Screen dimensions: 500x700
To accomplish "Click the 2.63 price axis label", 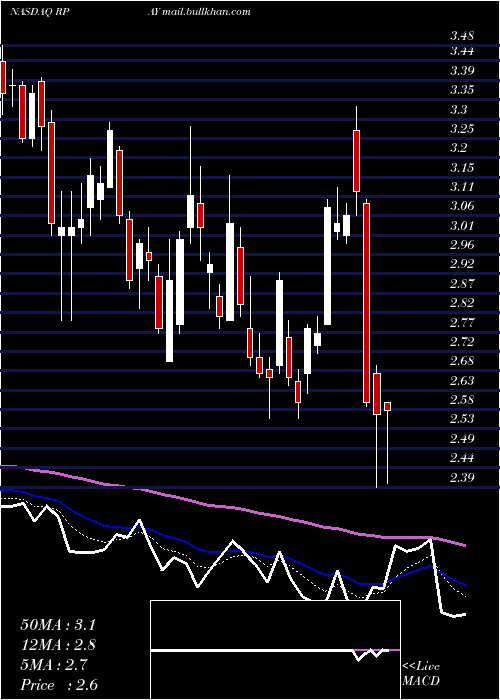I will (462, 381).
